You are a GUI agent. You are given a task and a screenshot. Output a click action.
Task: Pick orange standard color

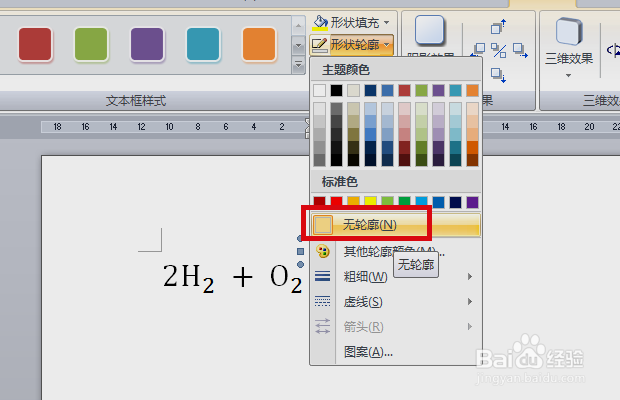pos(353,201)
